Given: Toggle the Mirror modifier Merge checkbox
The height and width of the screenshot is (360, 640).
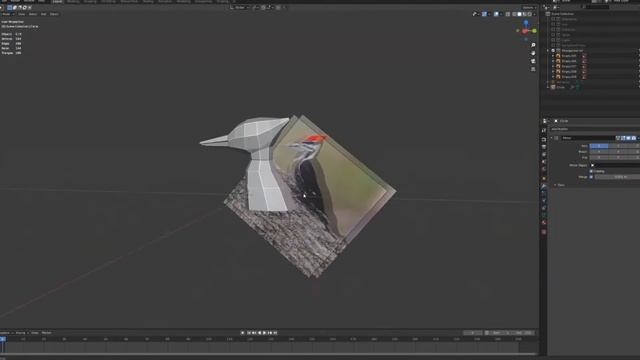Looking at the screenshot, I should click(591, 177).
